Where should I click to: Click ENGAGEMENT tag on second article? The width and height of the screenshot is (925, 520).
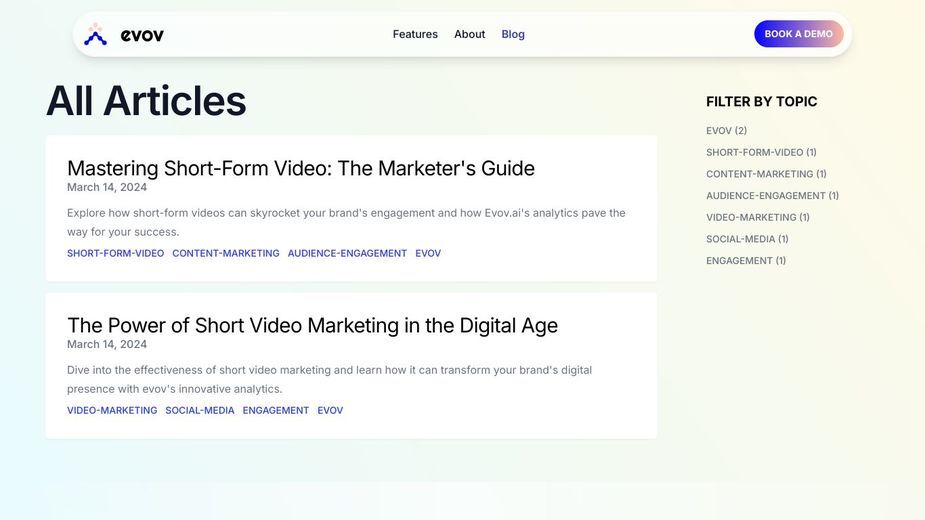click(275, 410)
